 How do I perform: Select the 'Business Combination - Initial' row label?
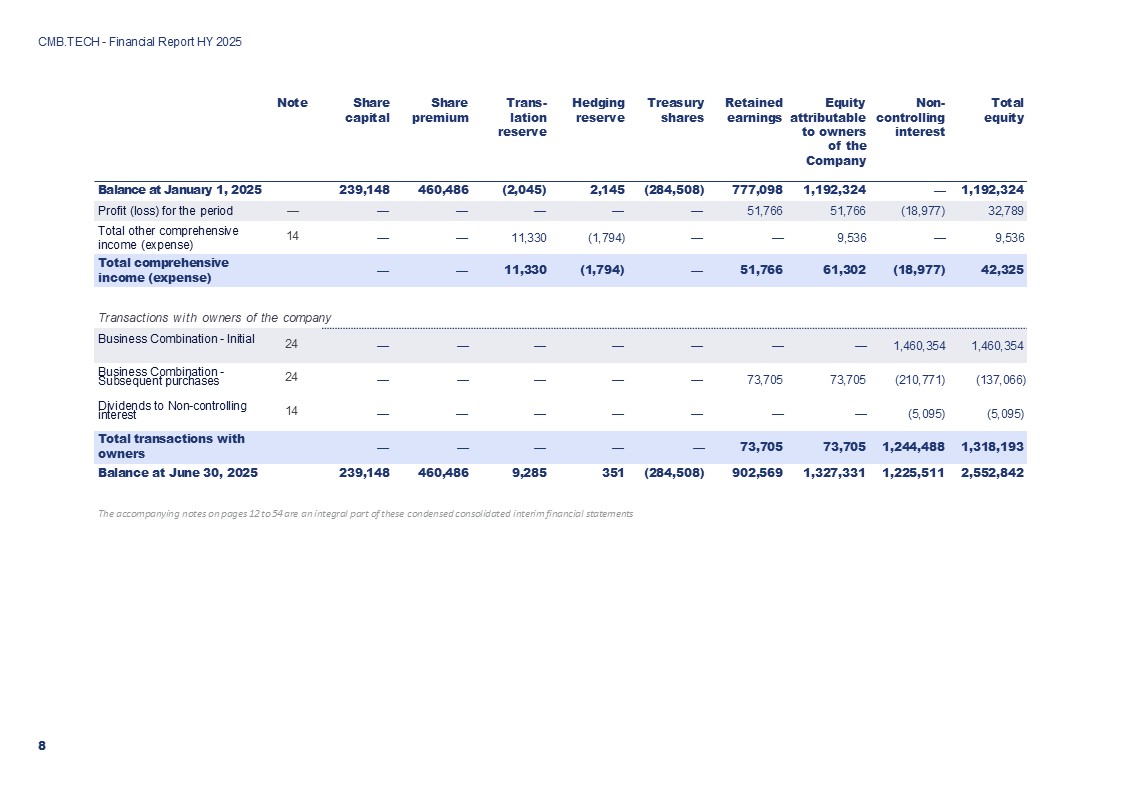click(x=176, y=338)
